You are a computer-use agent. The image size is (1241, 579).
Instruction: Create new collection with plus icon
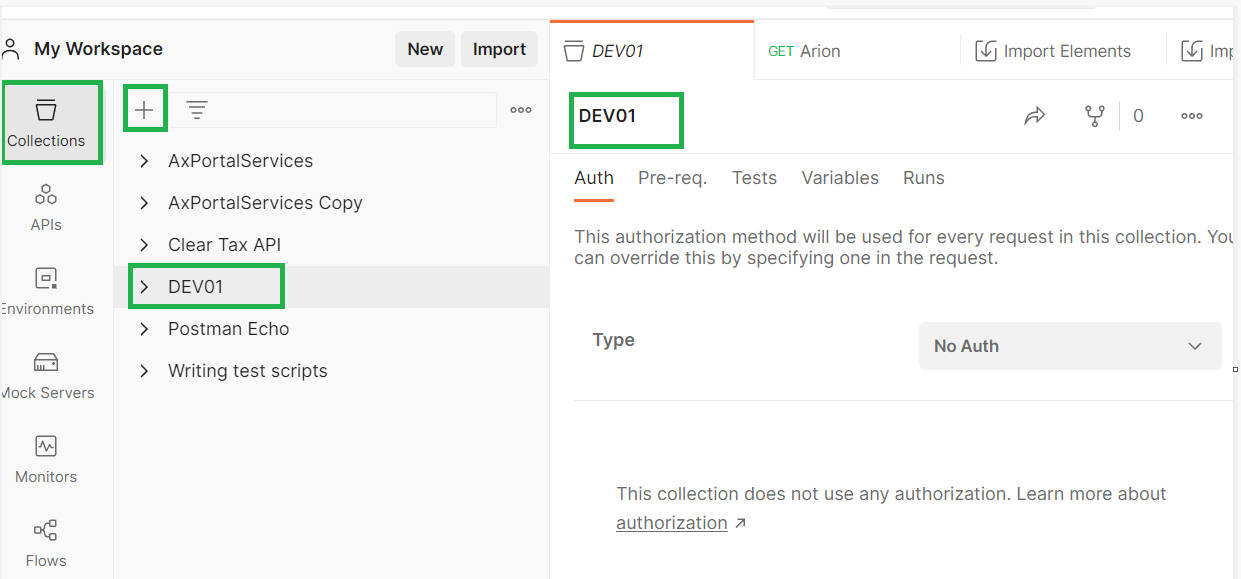[x=145, y=110]
